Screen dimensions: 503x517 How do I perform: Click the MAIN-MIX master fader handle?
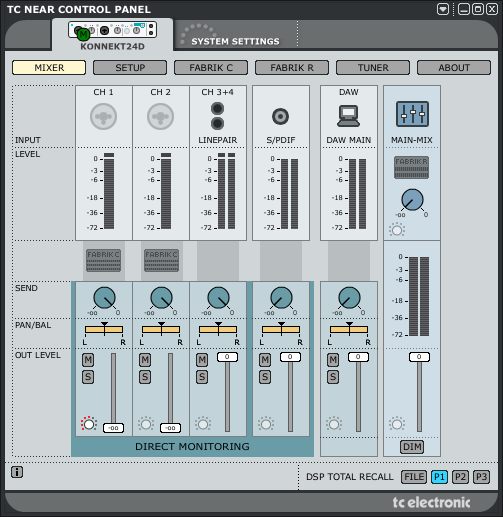pos(419,357)
